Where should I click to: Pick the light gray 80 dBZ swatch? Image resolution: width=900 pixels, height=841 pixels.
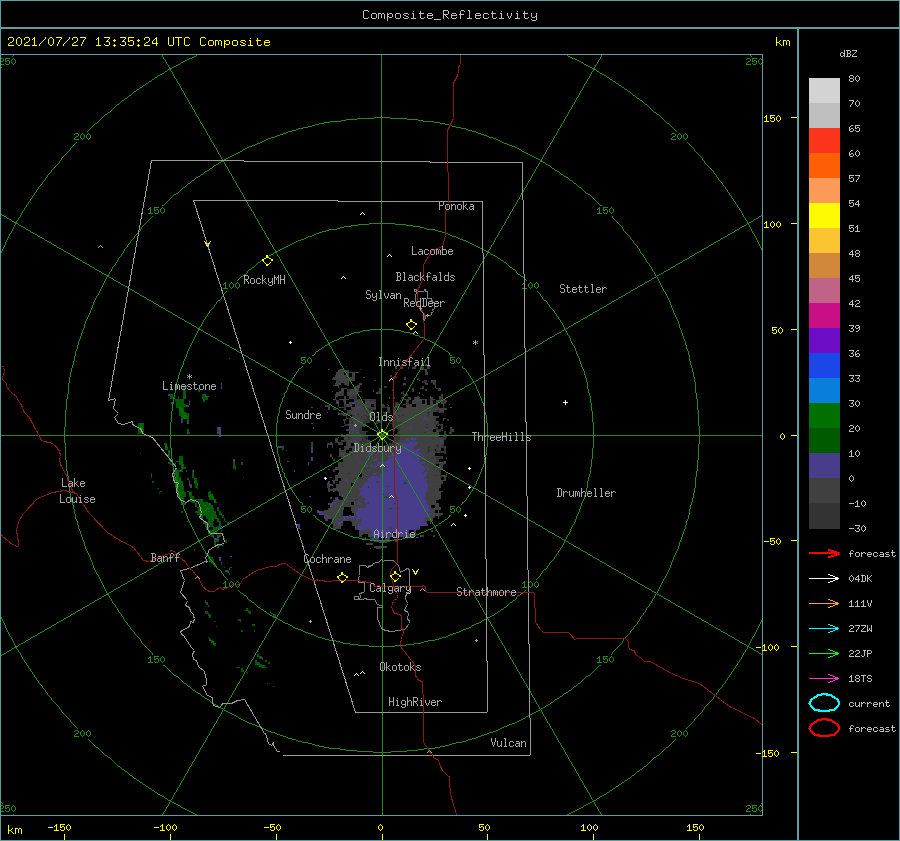pyautogui.click(x=824, y=90)
